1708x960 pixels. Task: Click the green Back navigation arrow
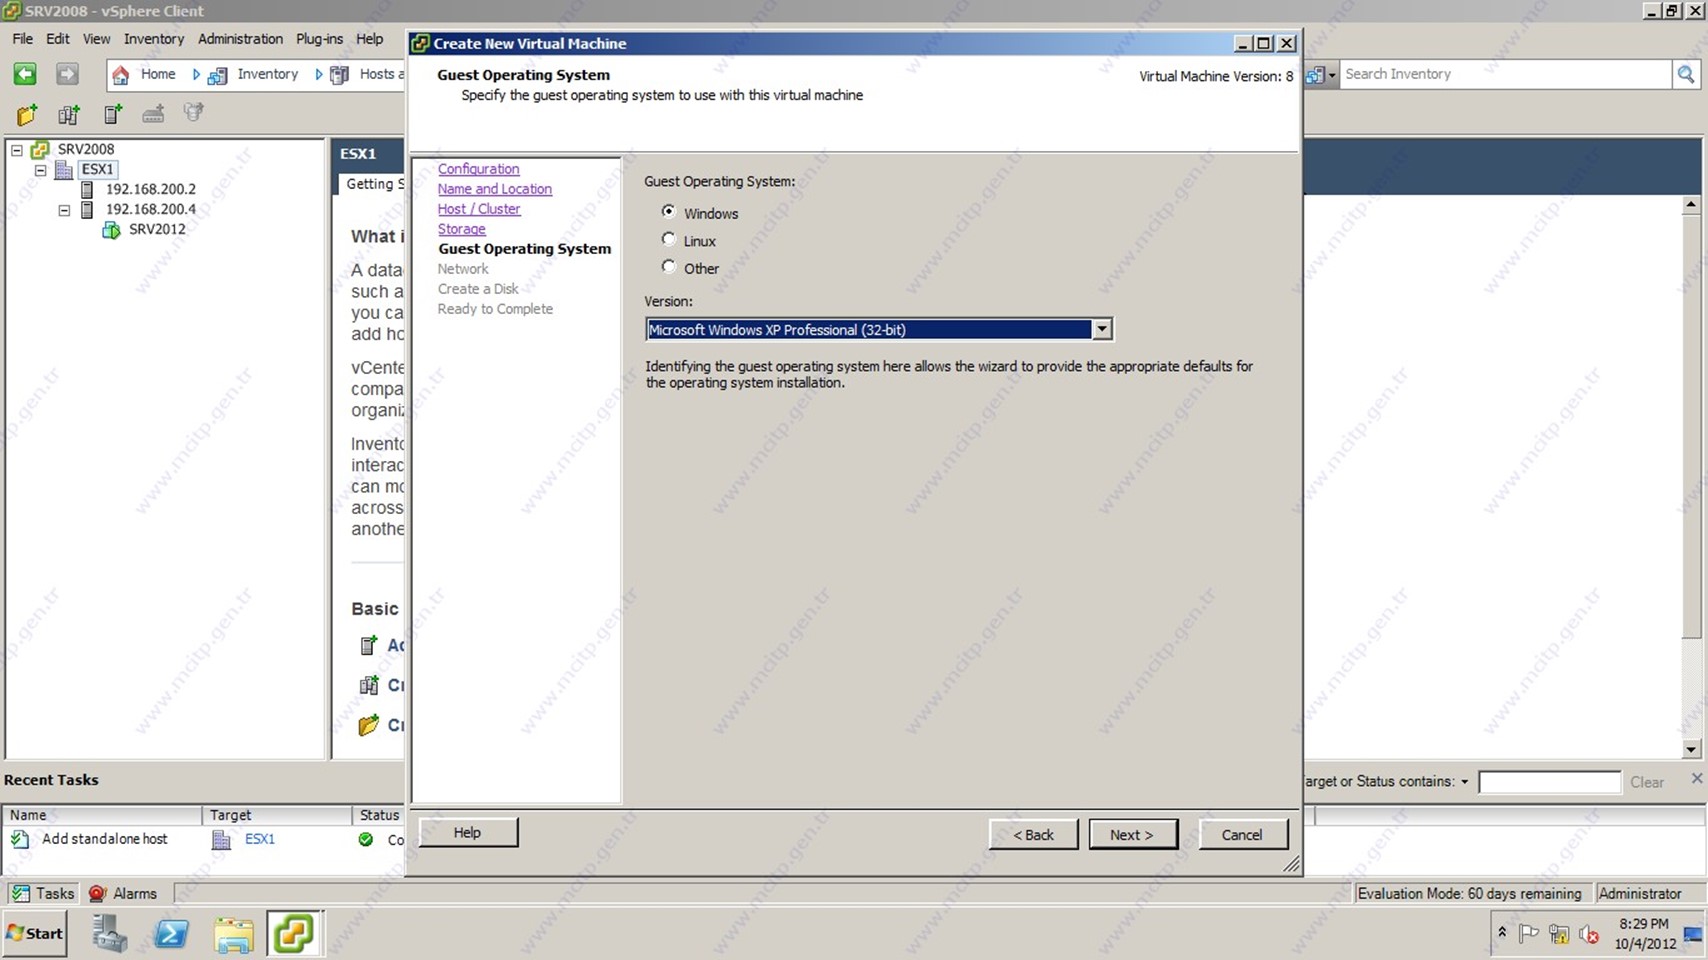(25, 74)
